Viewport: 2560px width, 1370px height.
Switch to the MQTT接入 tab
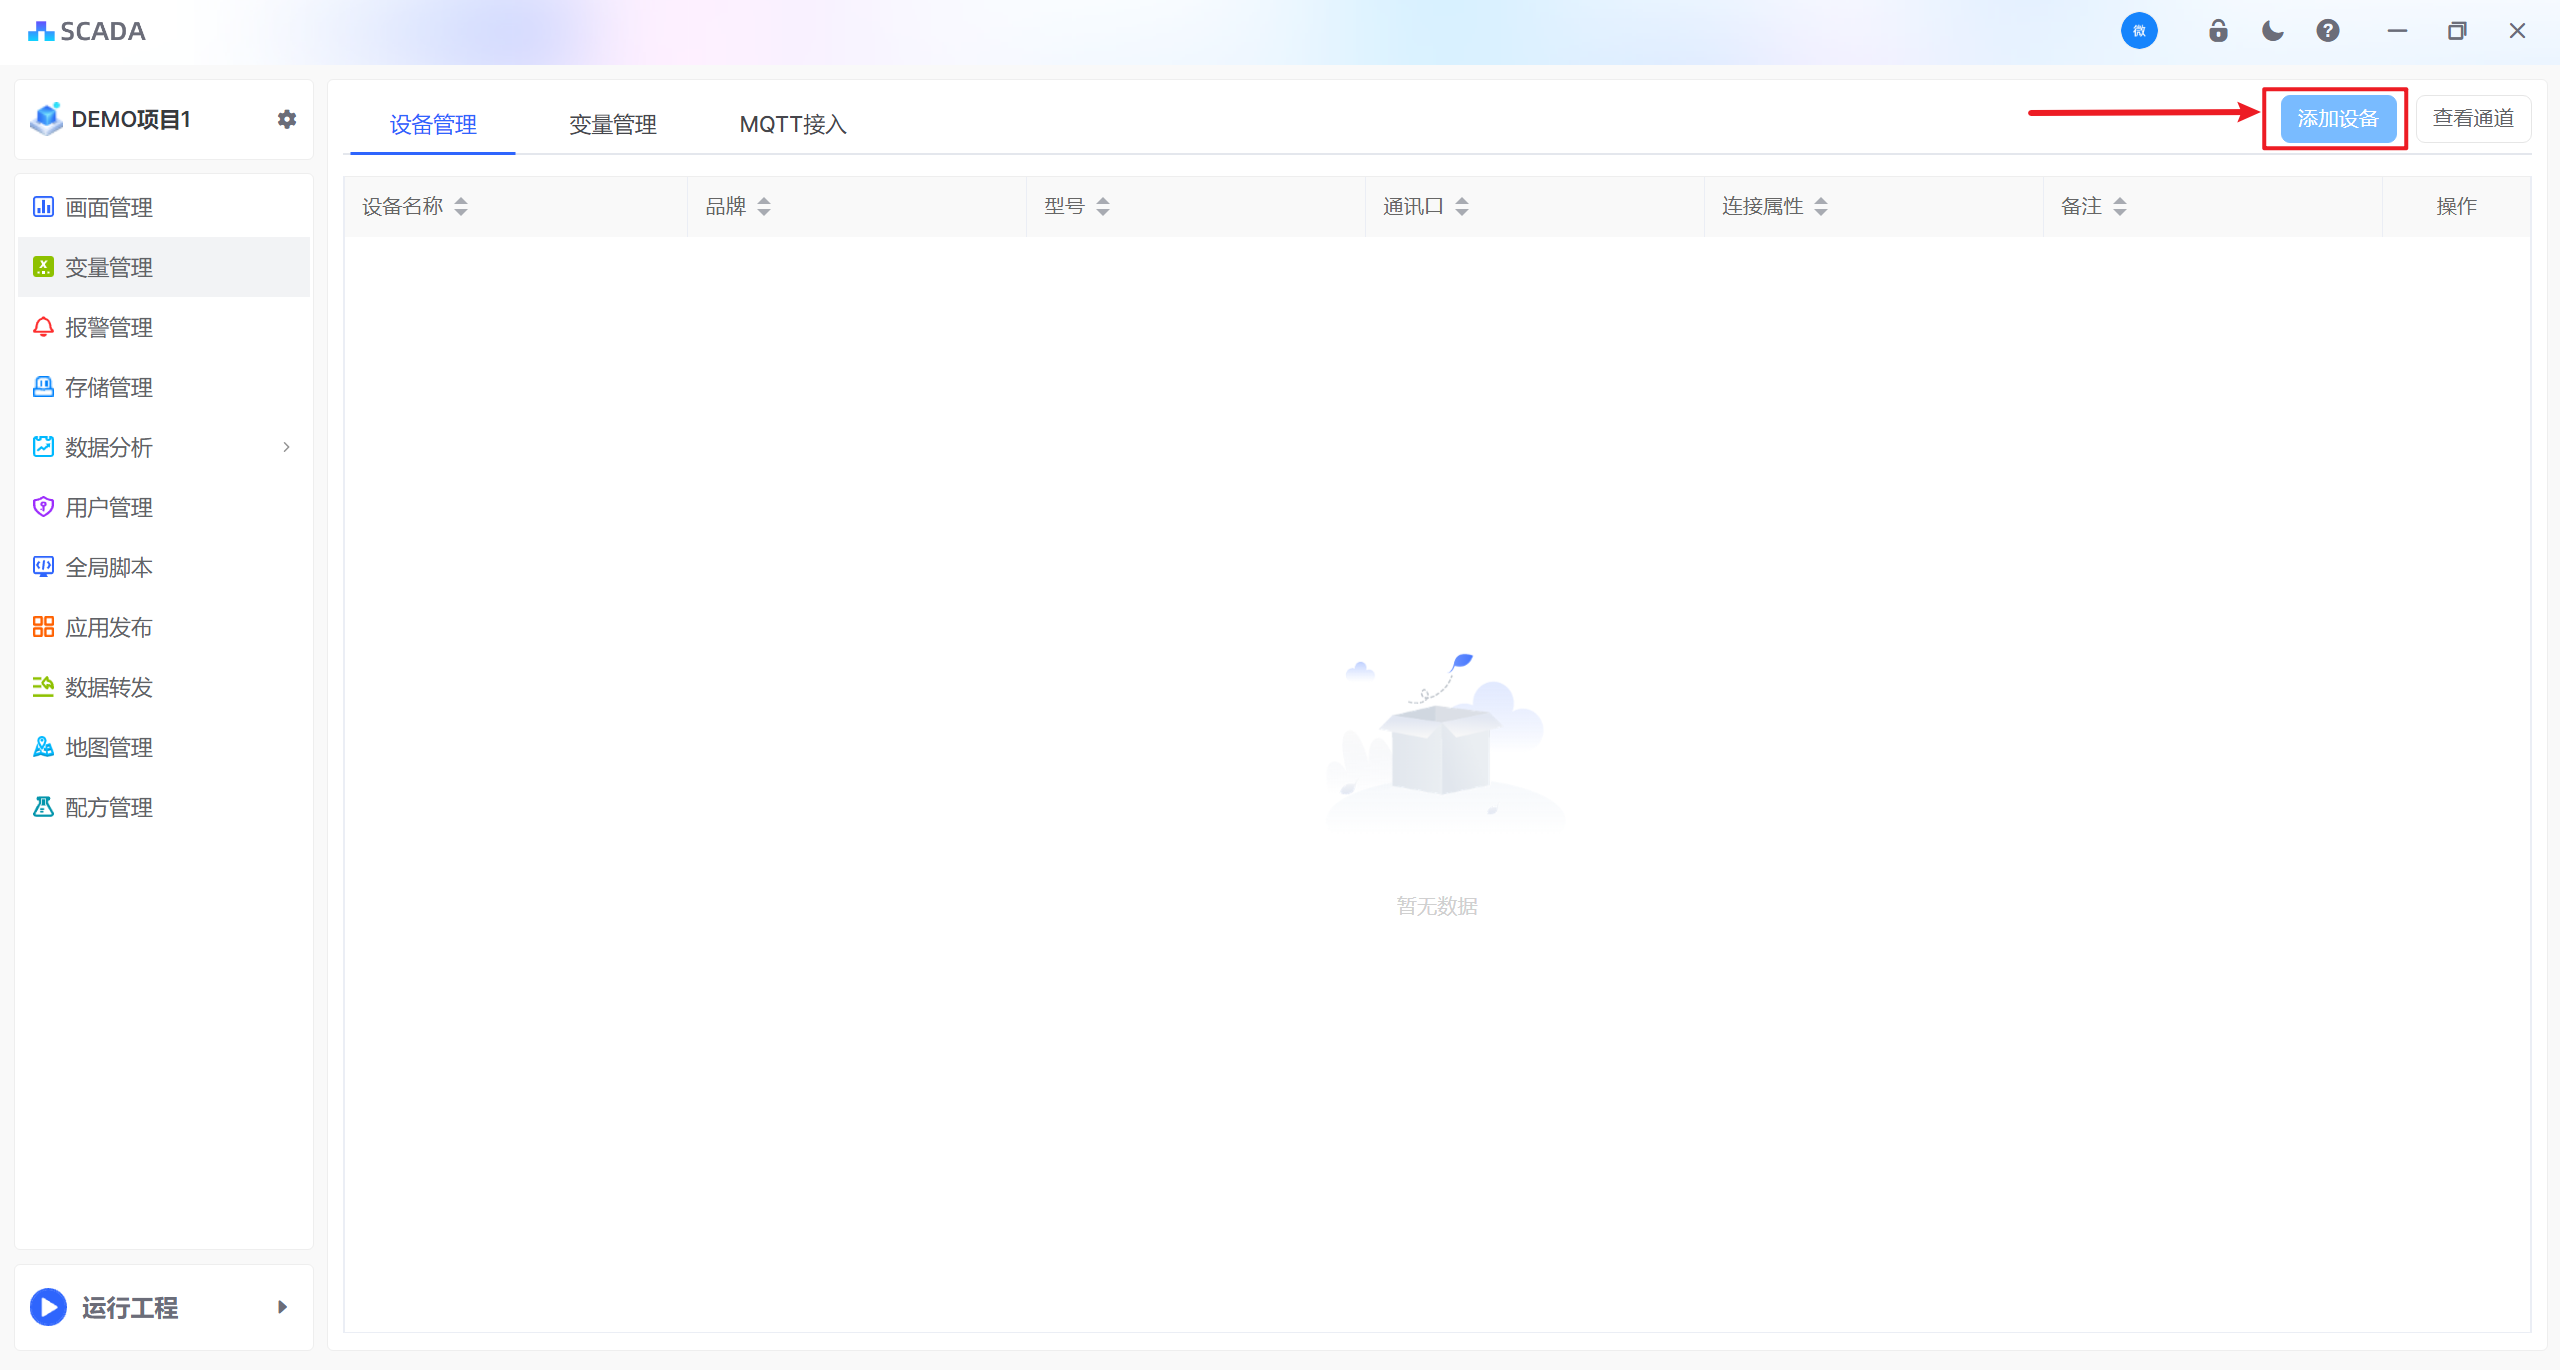pyautogui.click(x=792, y=124)
